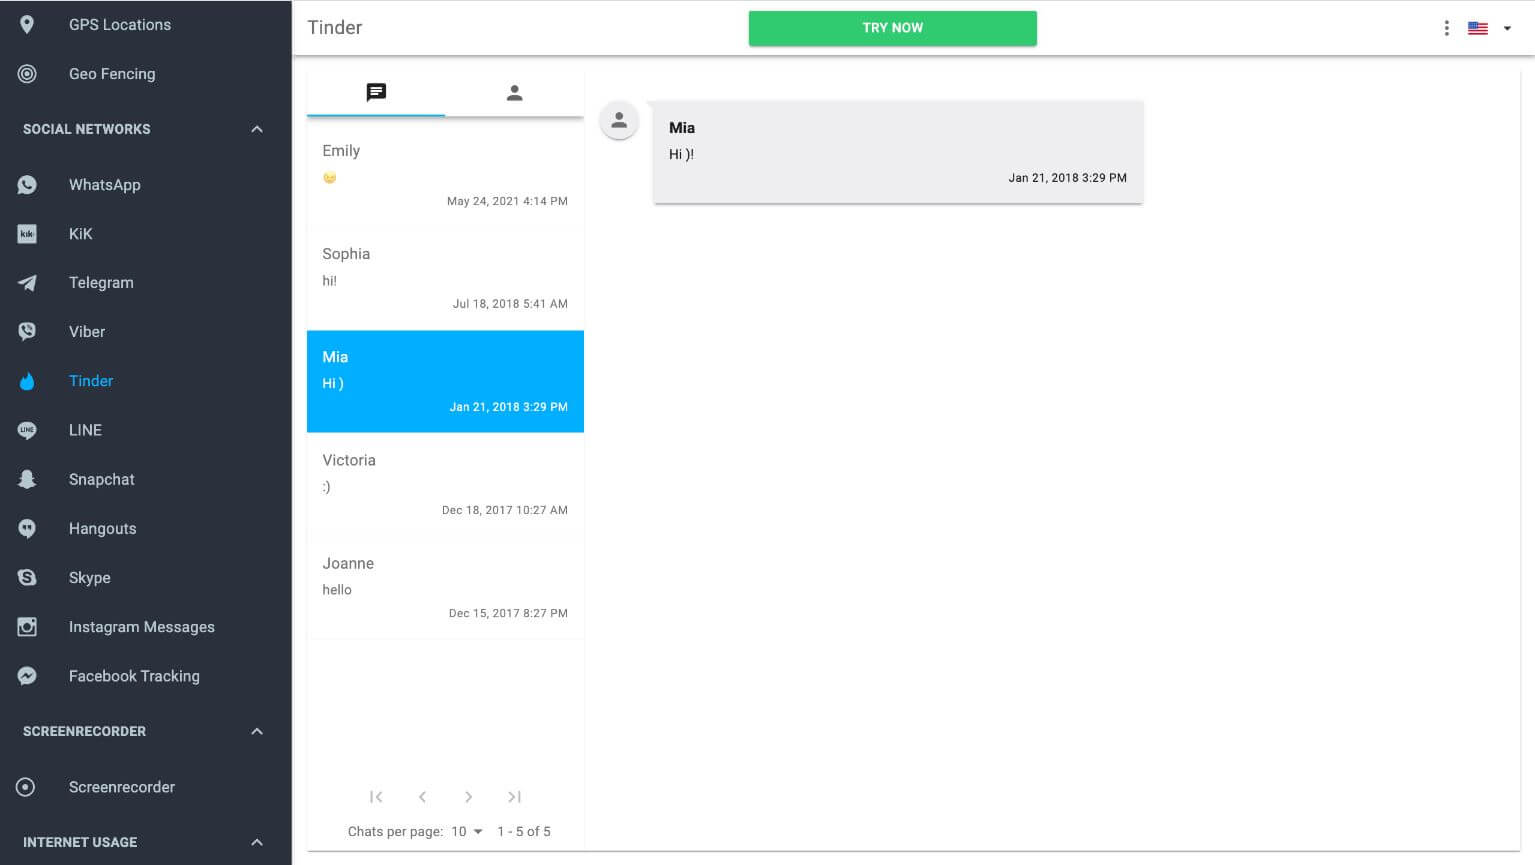Click the Viber icon in sidebar

tap(27, 331)
